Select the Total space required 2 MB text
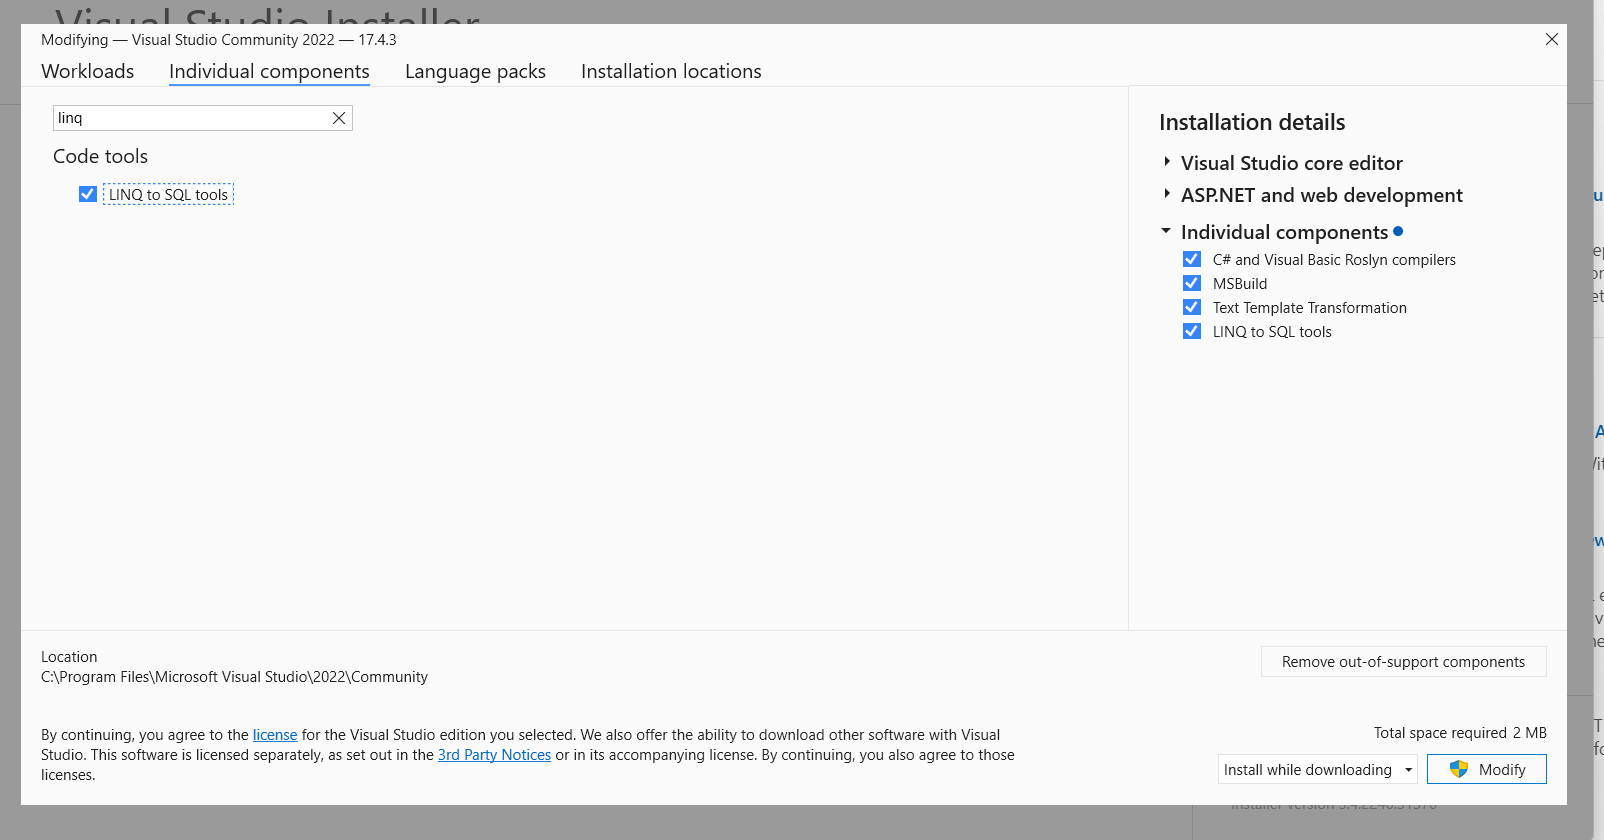1604x840 pixels. click(1460, 733)
